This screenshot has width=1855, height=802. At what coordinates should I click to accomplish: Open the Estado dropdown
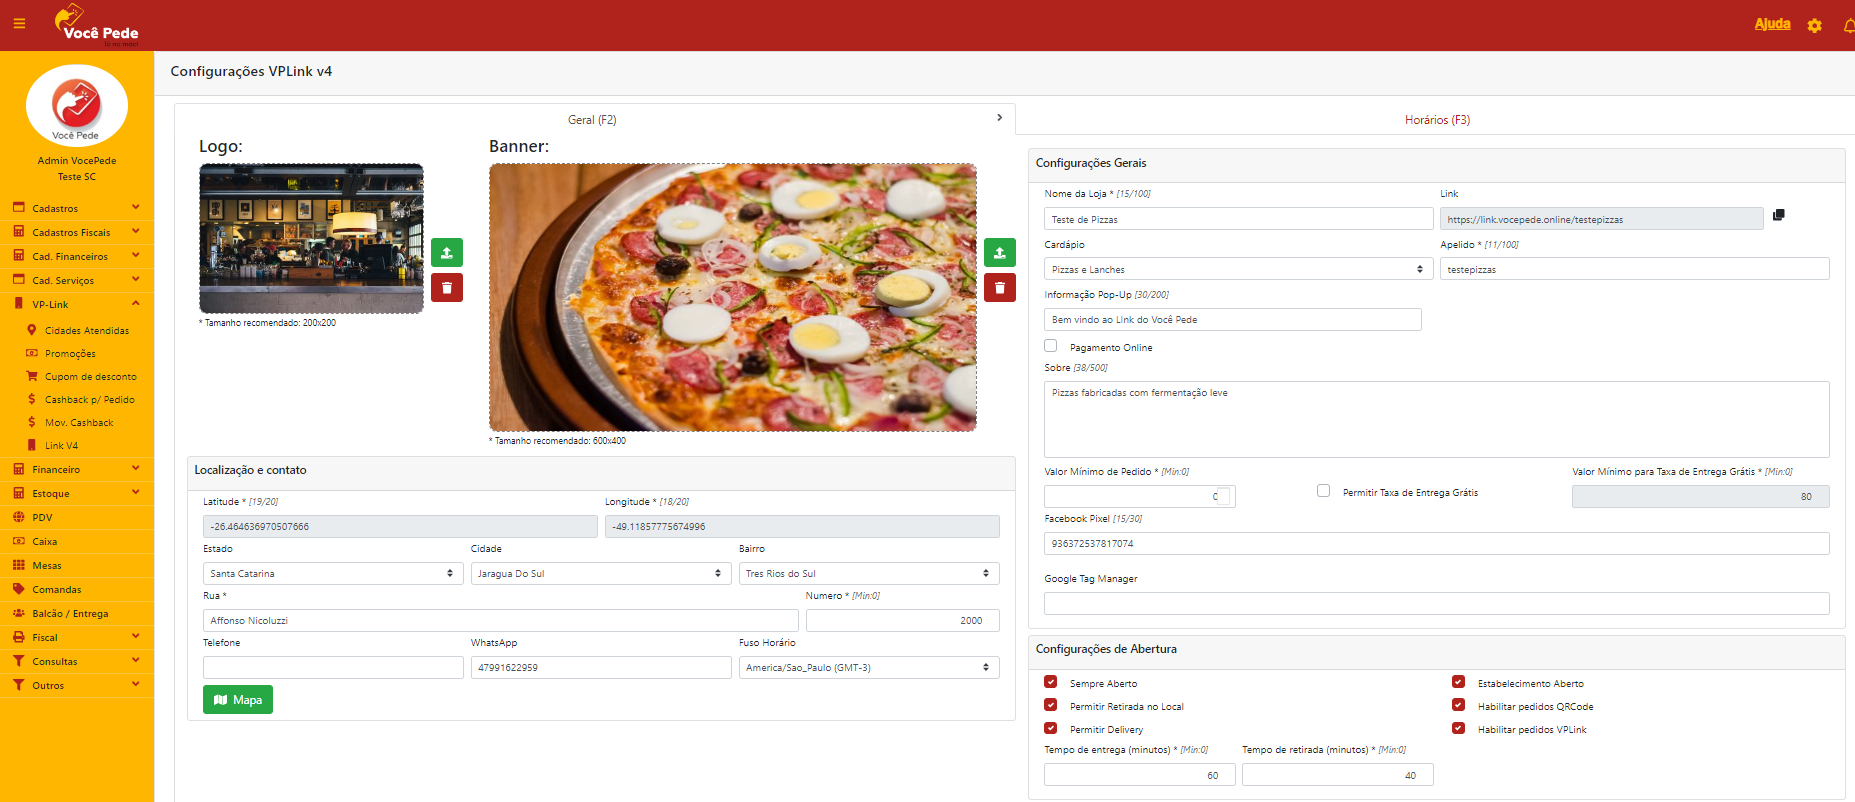click(x=332, y=574)
